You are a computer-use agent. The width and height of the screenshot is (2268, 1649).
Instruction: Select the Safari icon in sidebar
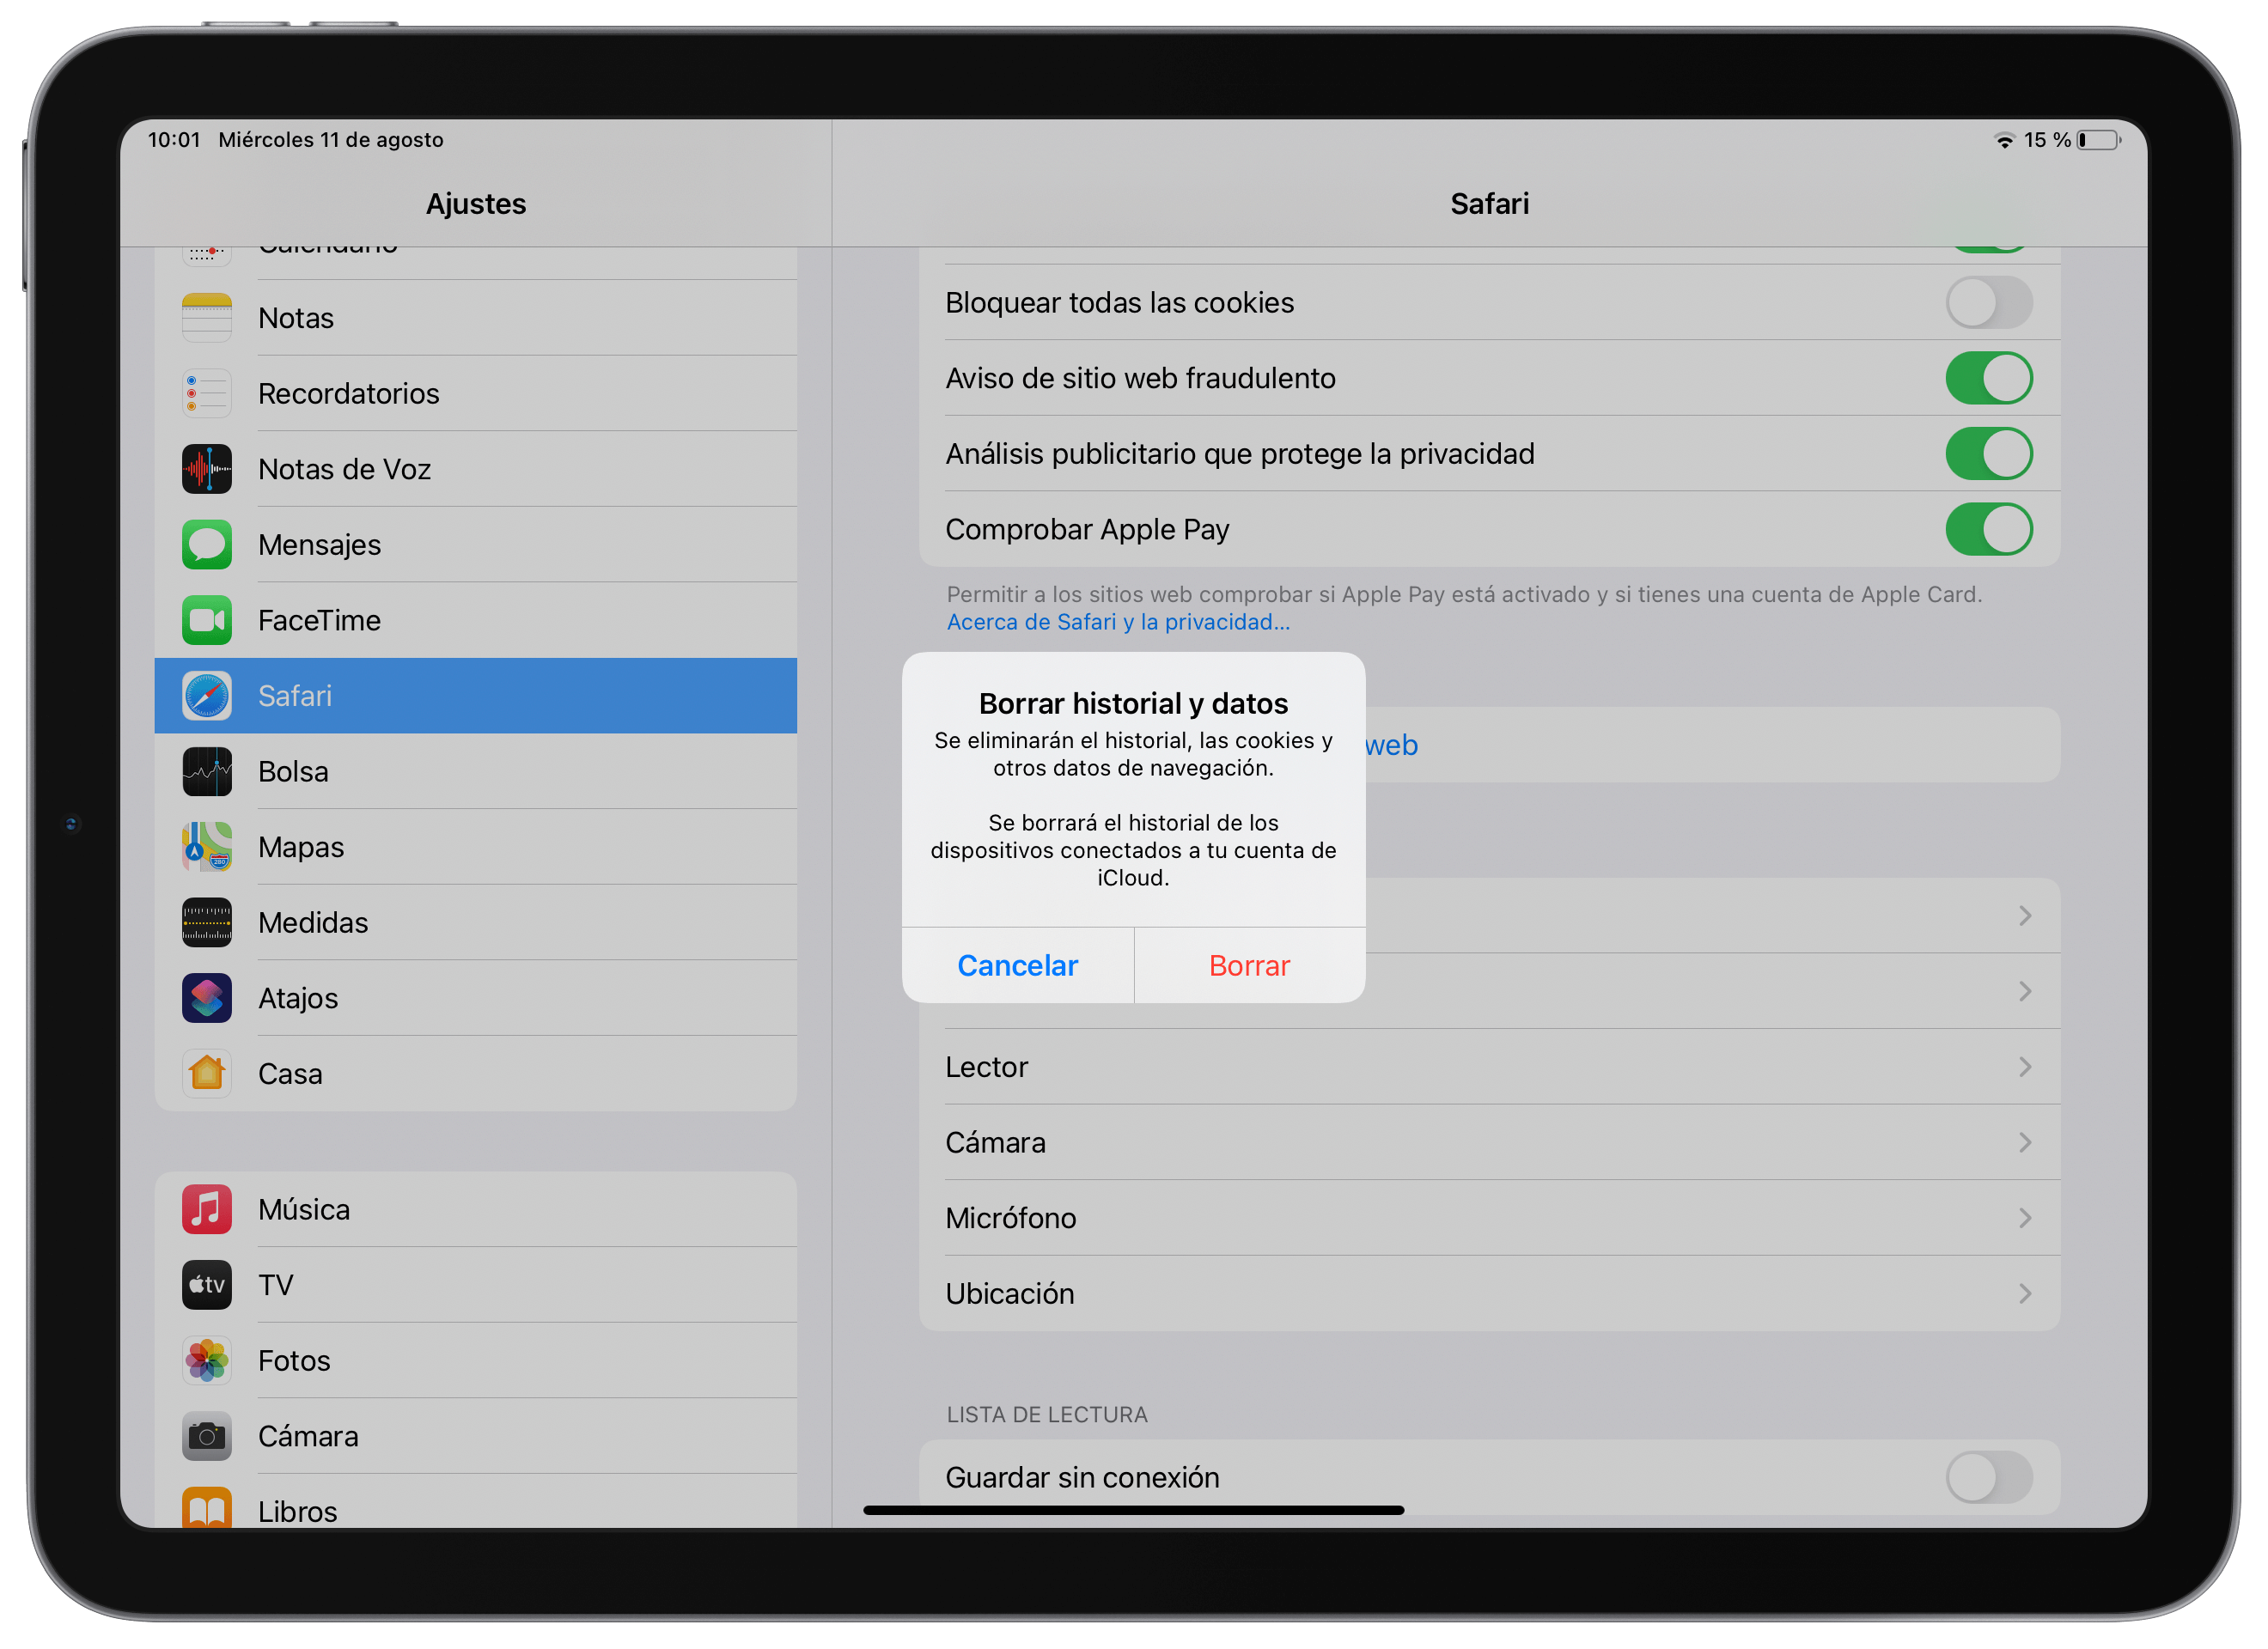(206, 696)
